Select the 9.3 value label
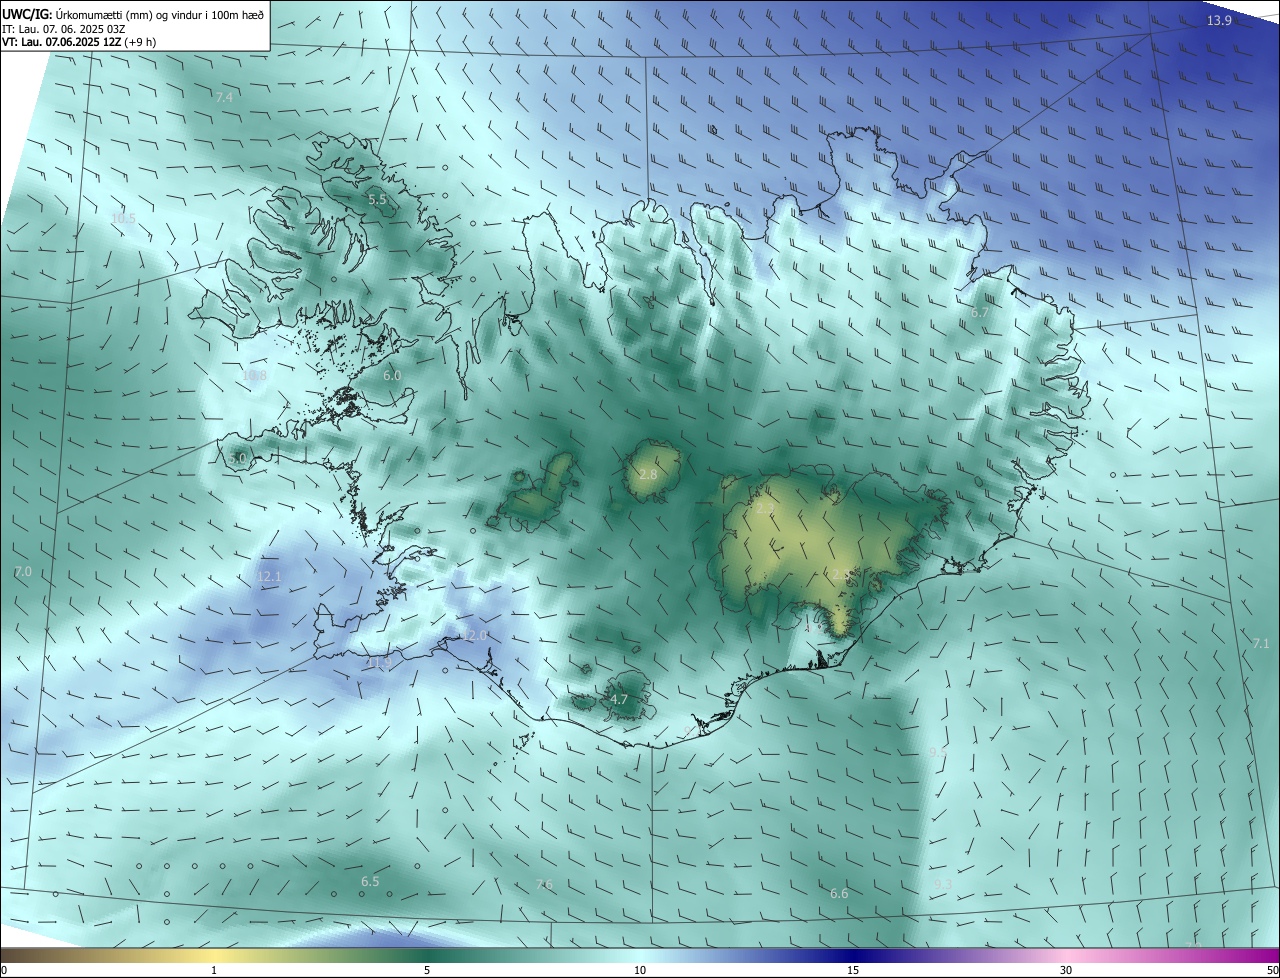1280x978 pixels. (x=942, y=884)
